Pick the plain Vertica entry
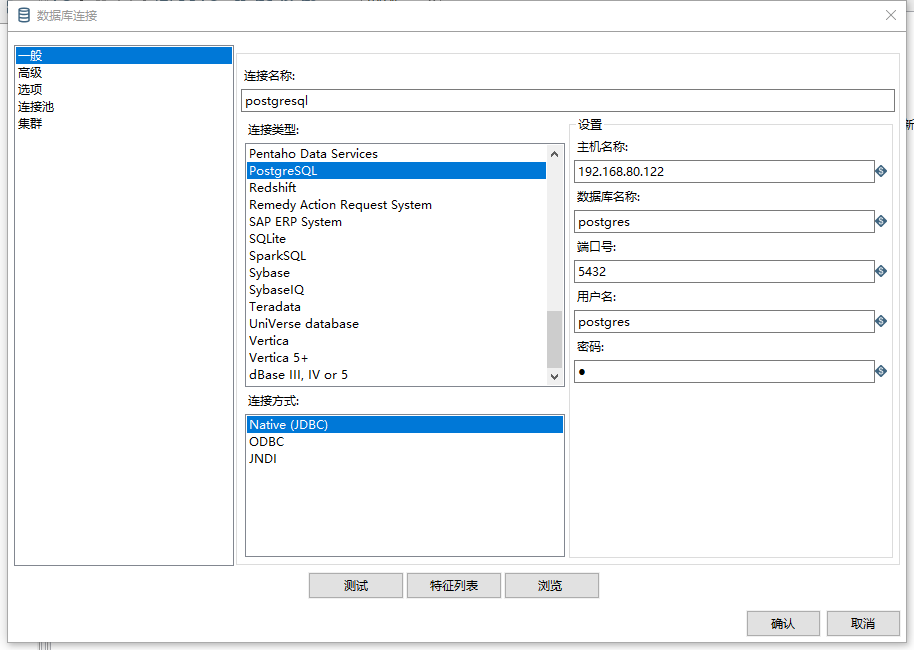Screen dimensions: 914x650 click(x=396, y=340)
